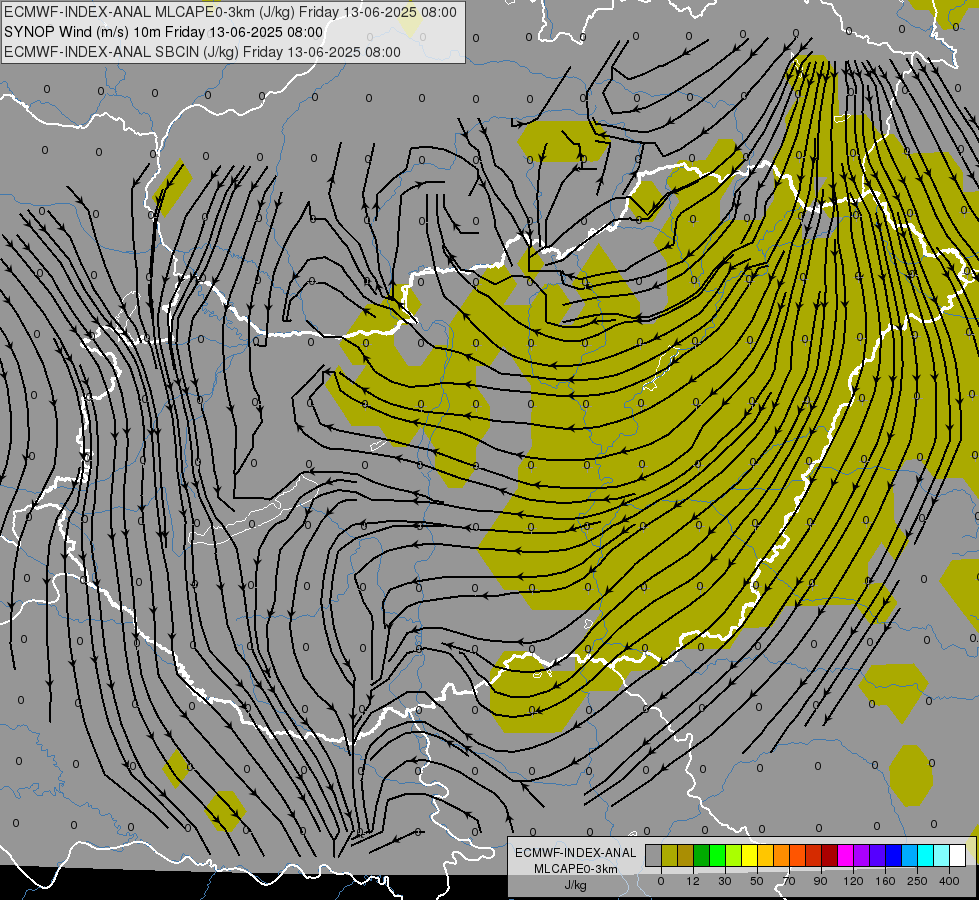Click the pure yellow legend swatch
The width and height of the screenshot is (979, 900).
[750, 855]
